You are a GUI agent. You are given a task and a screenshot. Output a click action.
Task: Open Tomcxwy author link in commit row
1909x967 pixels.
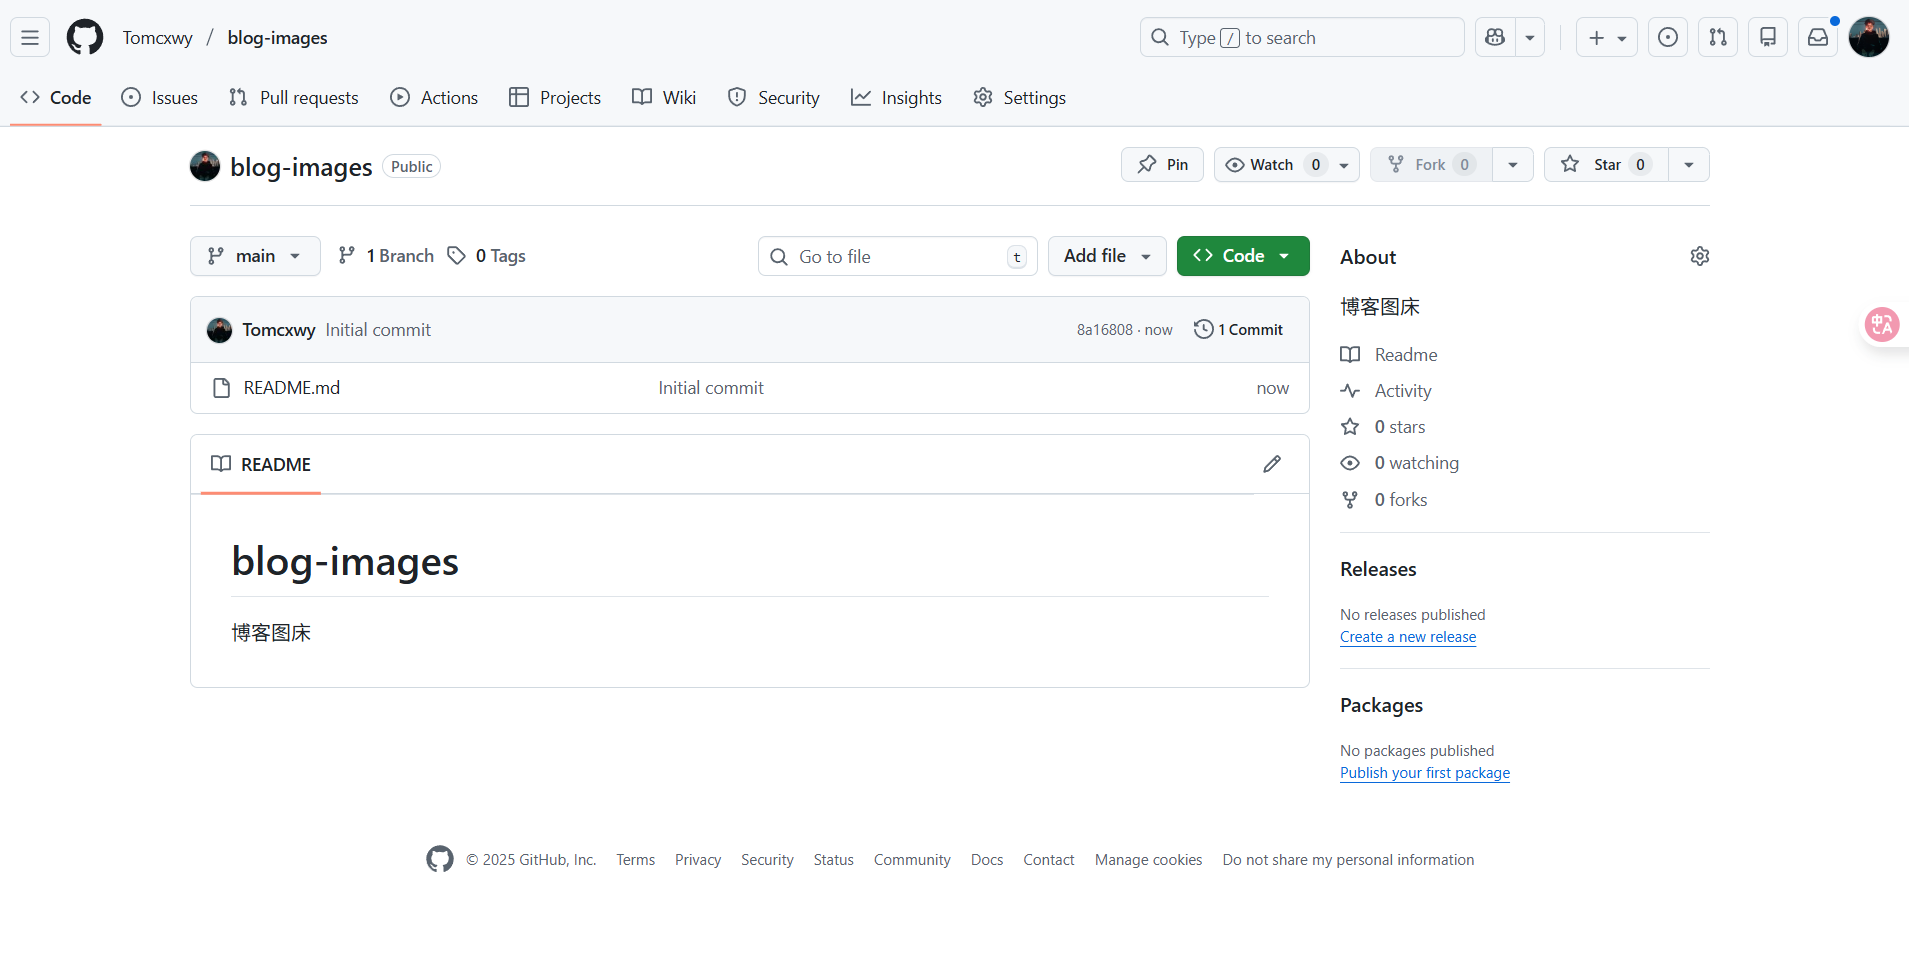279,330
